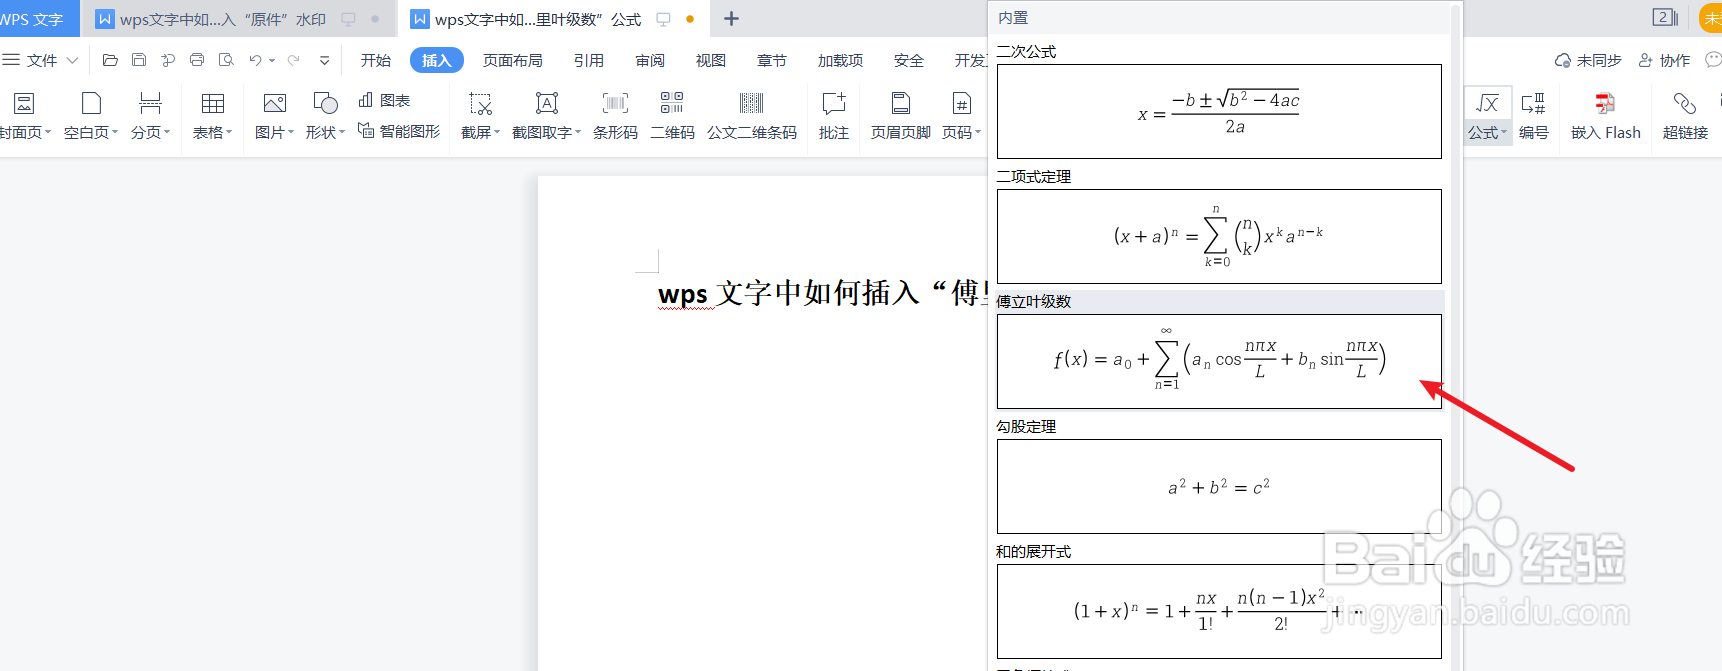Image resolution: width=1722 pixels, height=671 pixels.
Task: Click the window count 2 icon
Action: 1665,17
